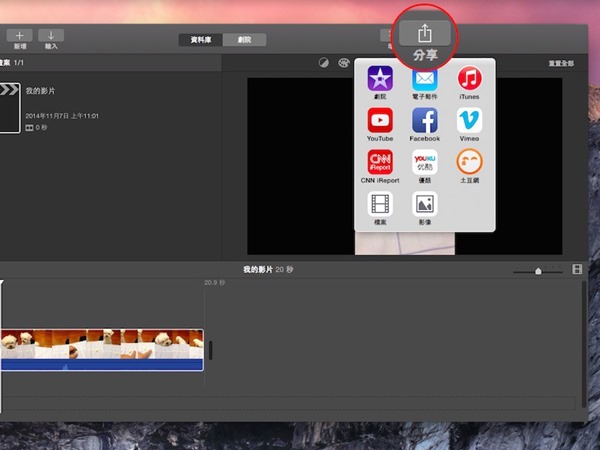Open the color balance adjustment tool
The width and height of the screenshot is (600, 450).
(x=324, y=62)
